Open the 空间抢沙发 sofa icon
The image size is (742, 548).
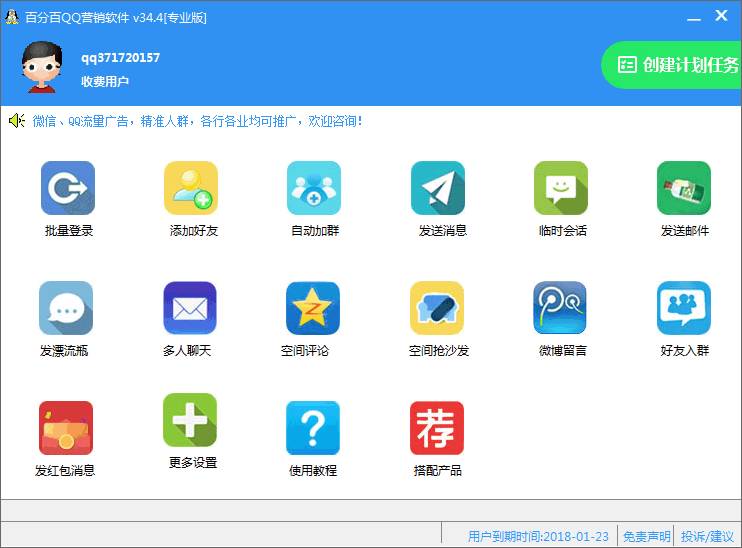(437, 308)
